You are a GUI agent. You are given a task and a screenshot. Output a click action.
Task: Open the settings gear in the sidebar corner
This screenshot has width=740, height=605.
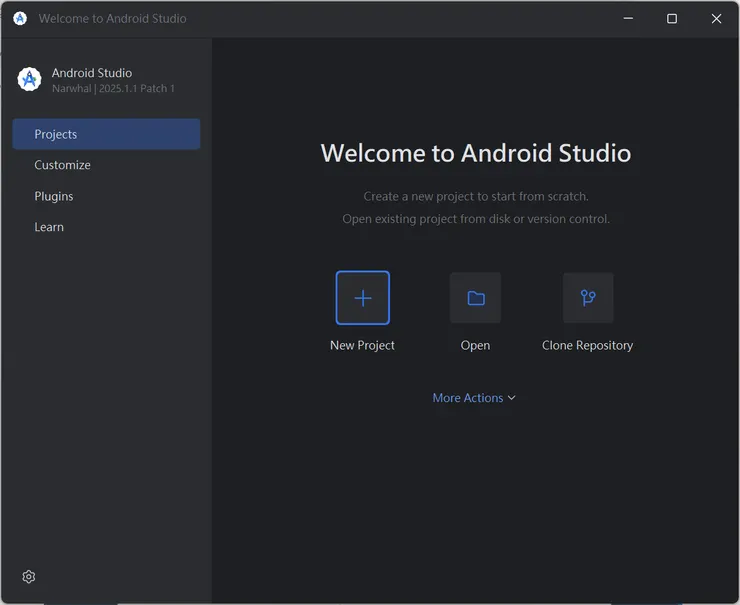coord(29,577)
